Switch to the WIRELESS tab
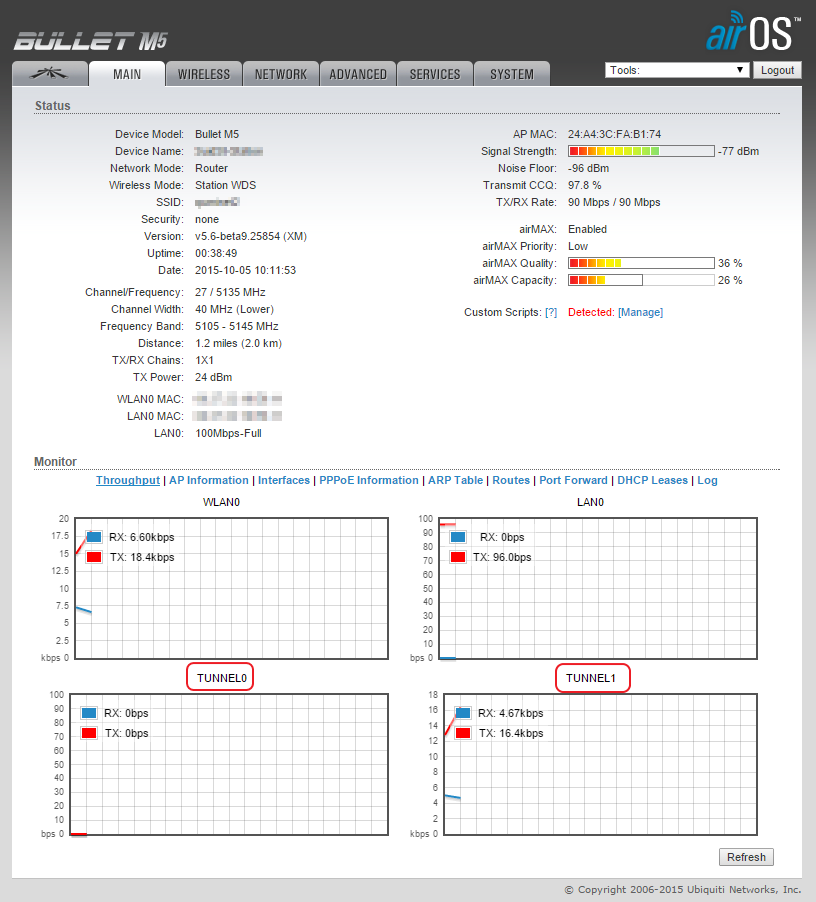Image resolution: width=816 pixels, height=902 pixels. [x=203, y=73]
